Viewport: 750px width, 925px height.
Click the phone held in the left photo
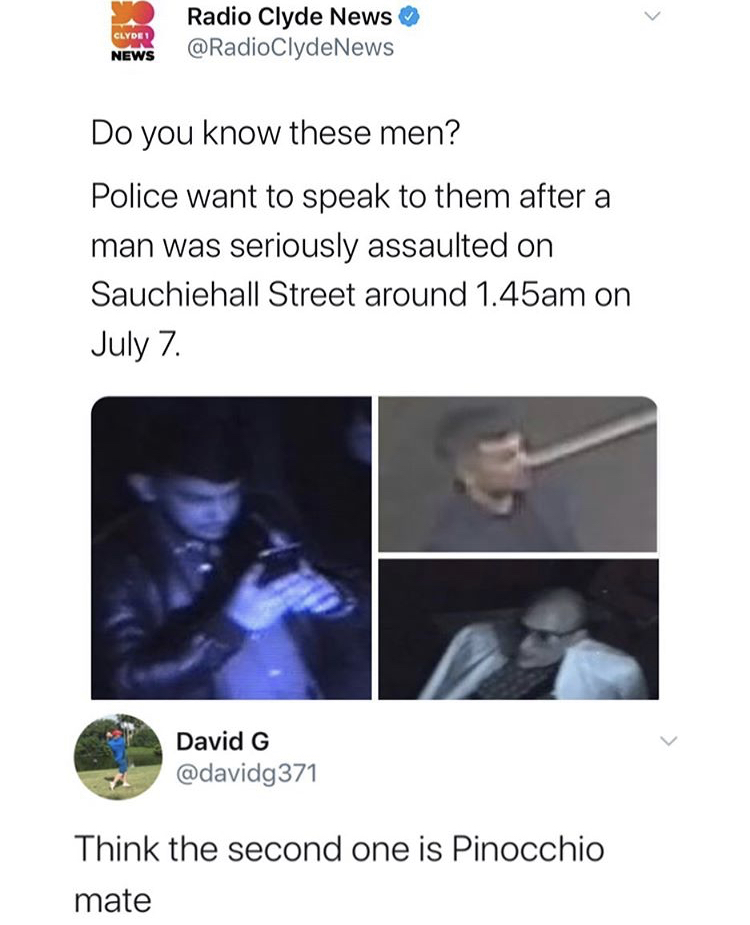[279, 564]
